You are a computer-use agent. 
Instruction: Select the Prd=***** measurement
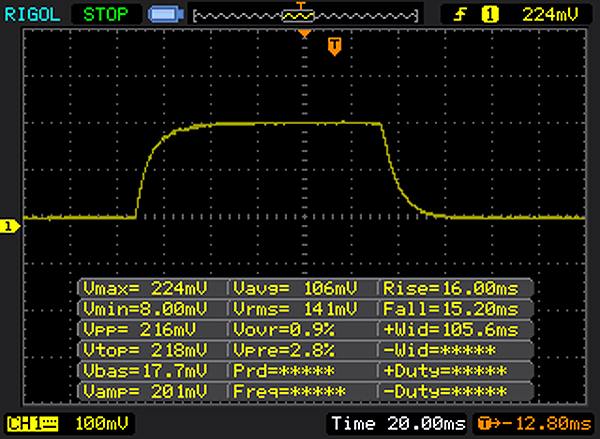pos(302,370)
